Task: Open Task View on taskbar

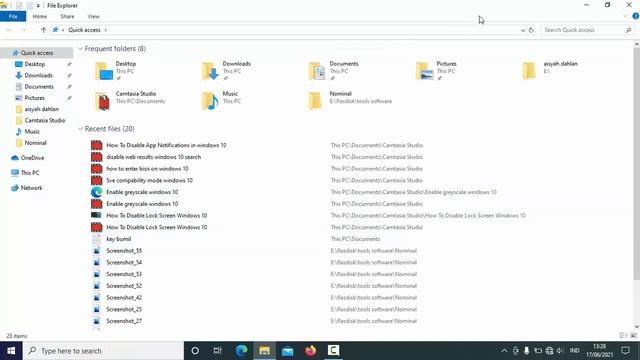Action: [x=218, y=351]
